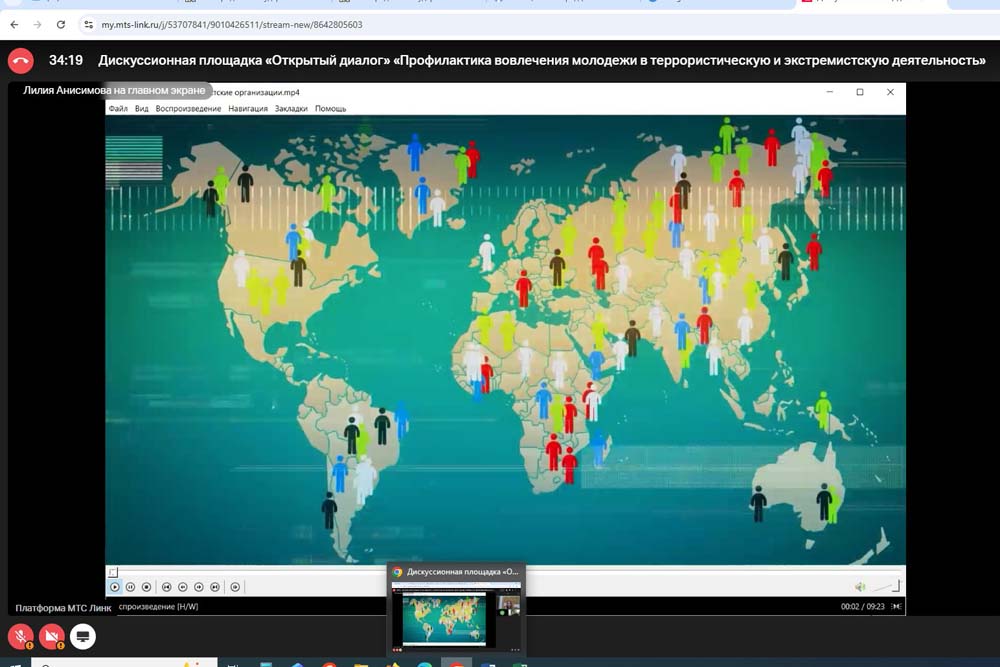Reload the page in the browser
Screen dimensions: 1000x667
61,24
